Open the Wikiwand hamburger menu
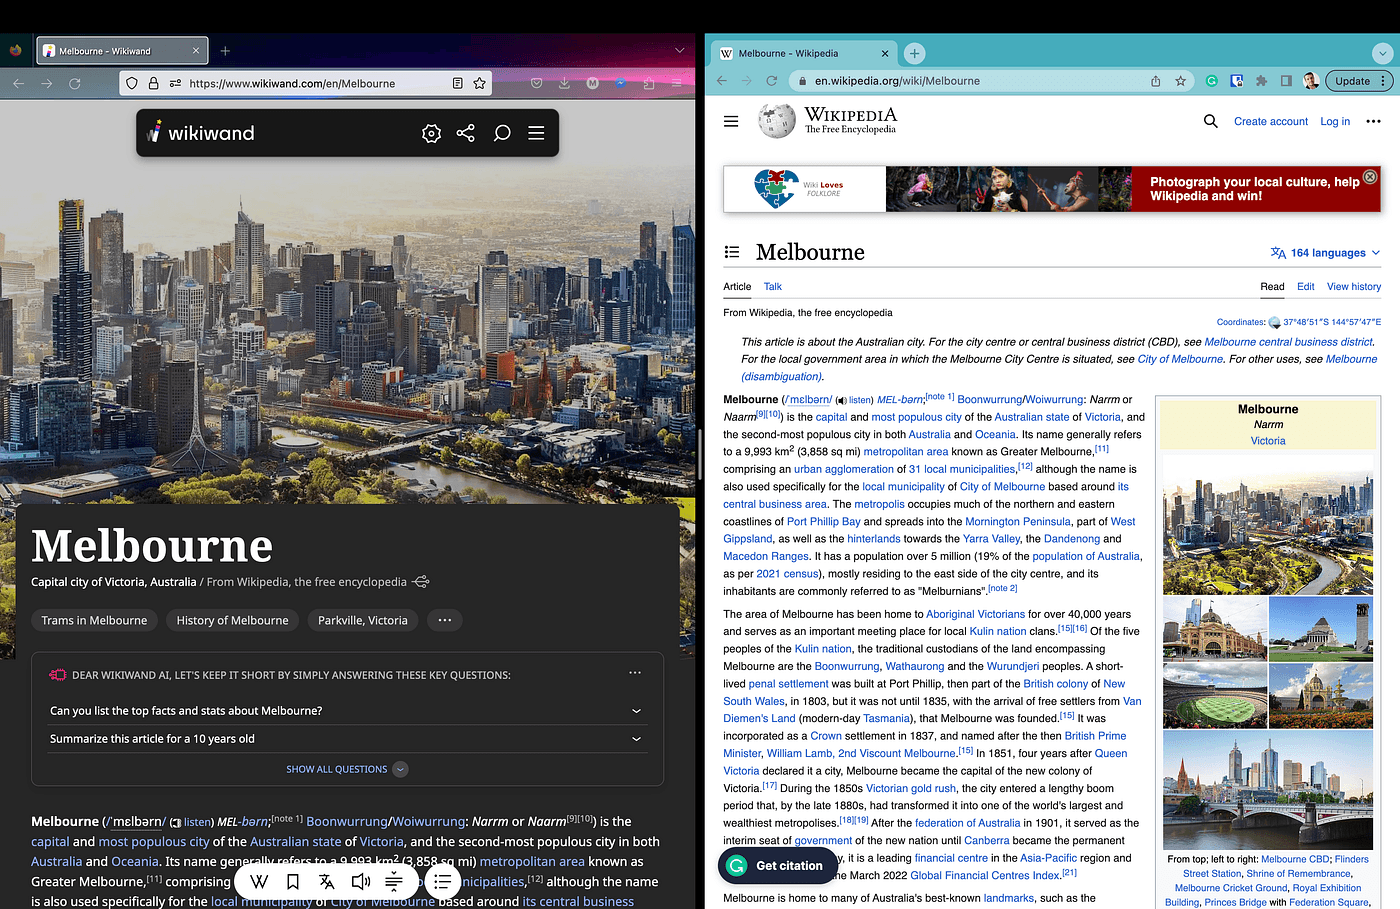This screenshot has width=1400, height=909. point(536,133)
